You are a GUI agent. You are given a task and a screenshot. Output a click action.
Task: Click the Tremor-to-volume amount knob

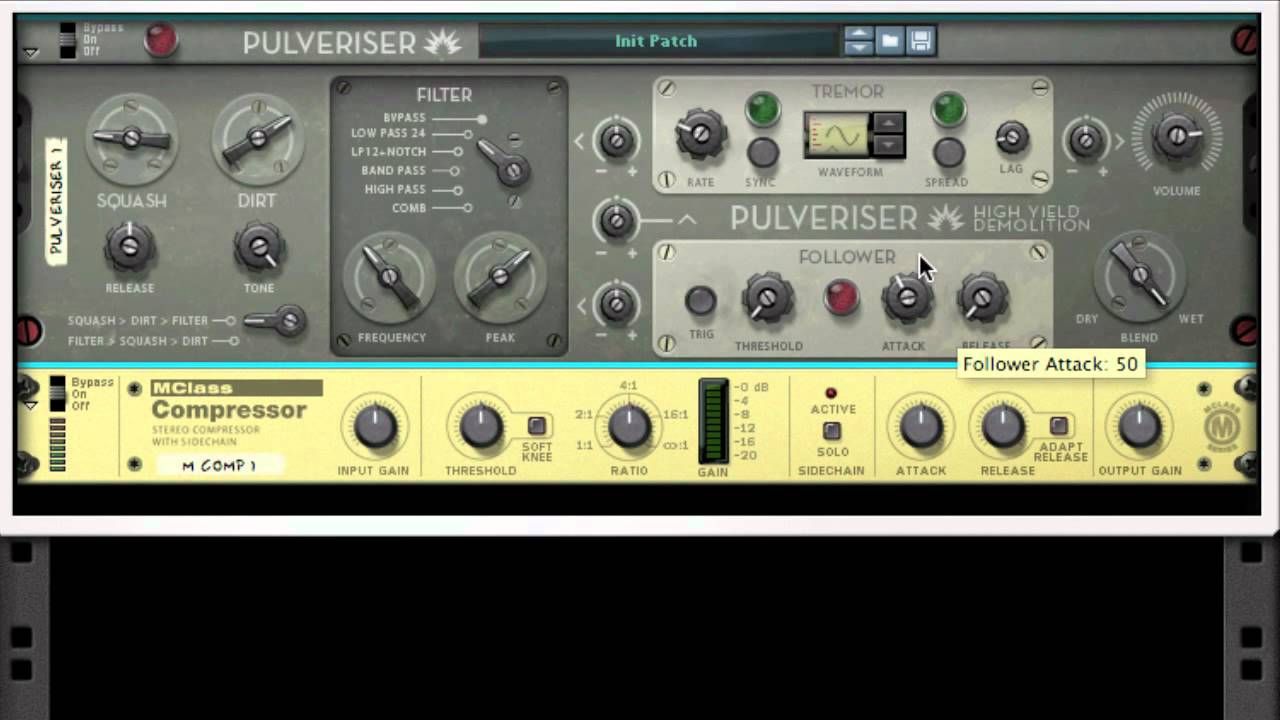point(1086,140)
